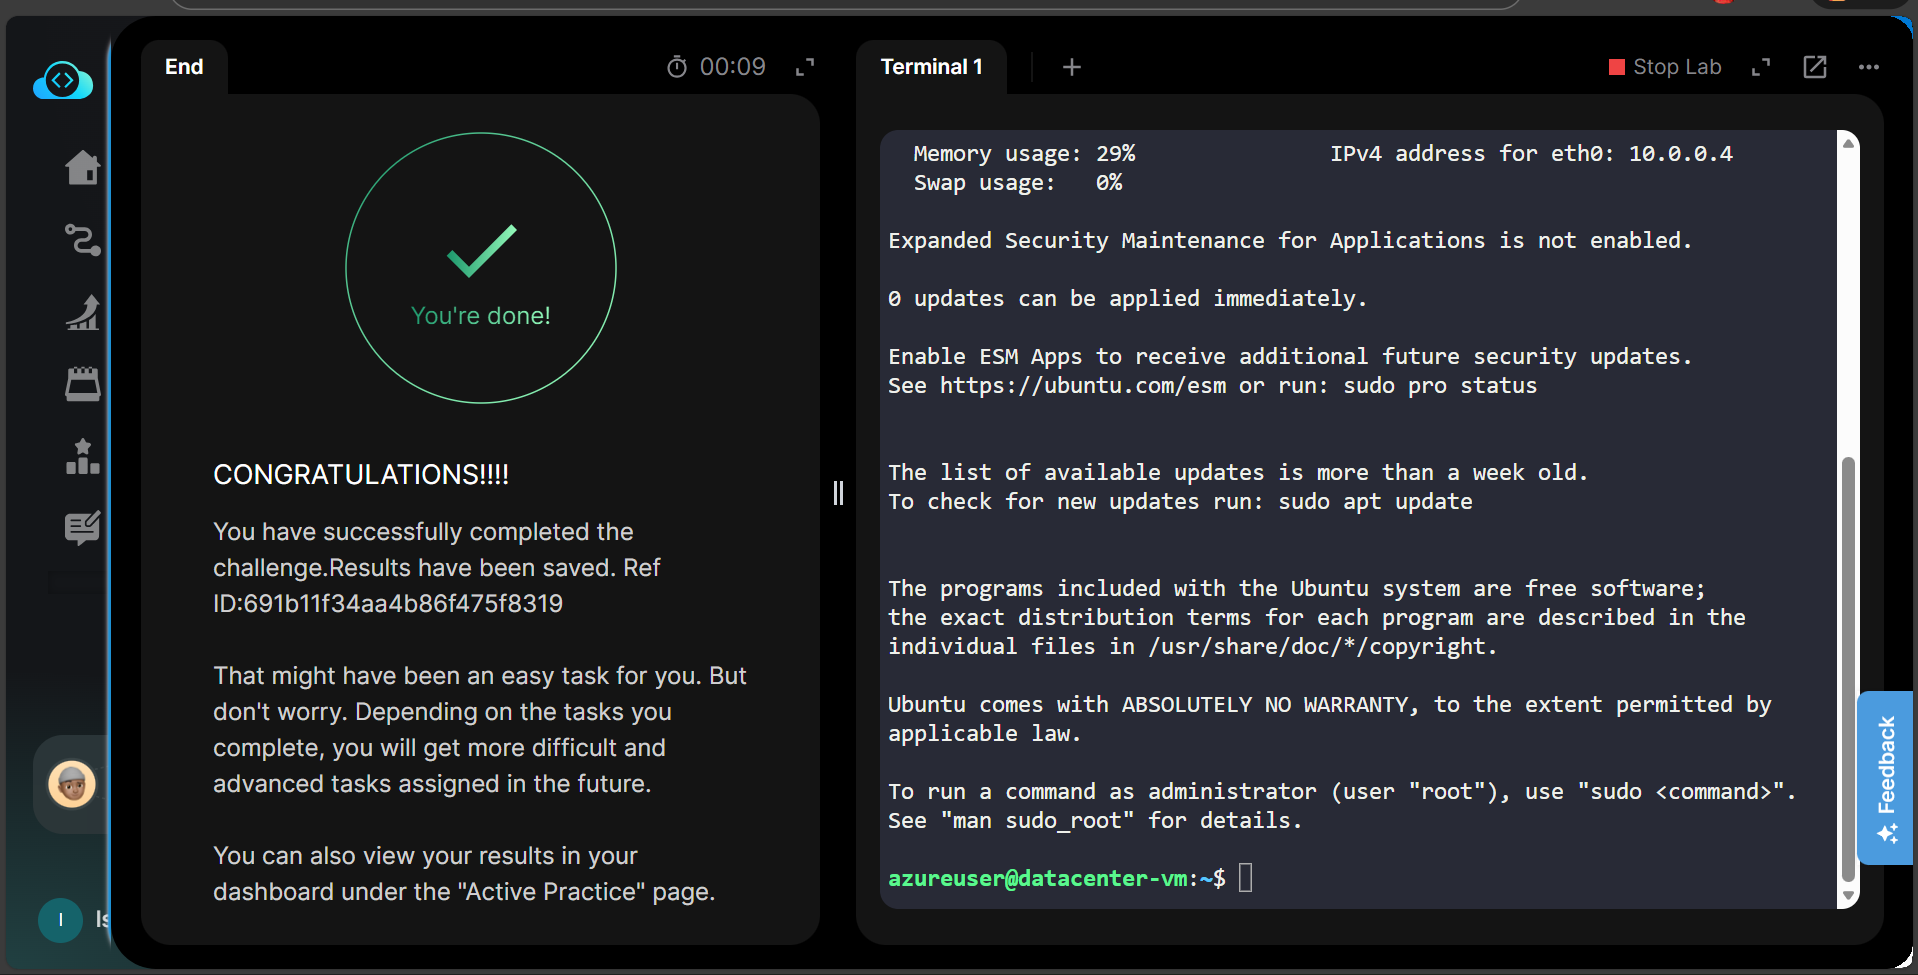This screenshot has width=1918, height=975.
Task: Click the feedback note sidebar icon
Action: 82,528
